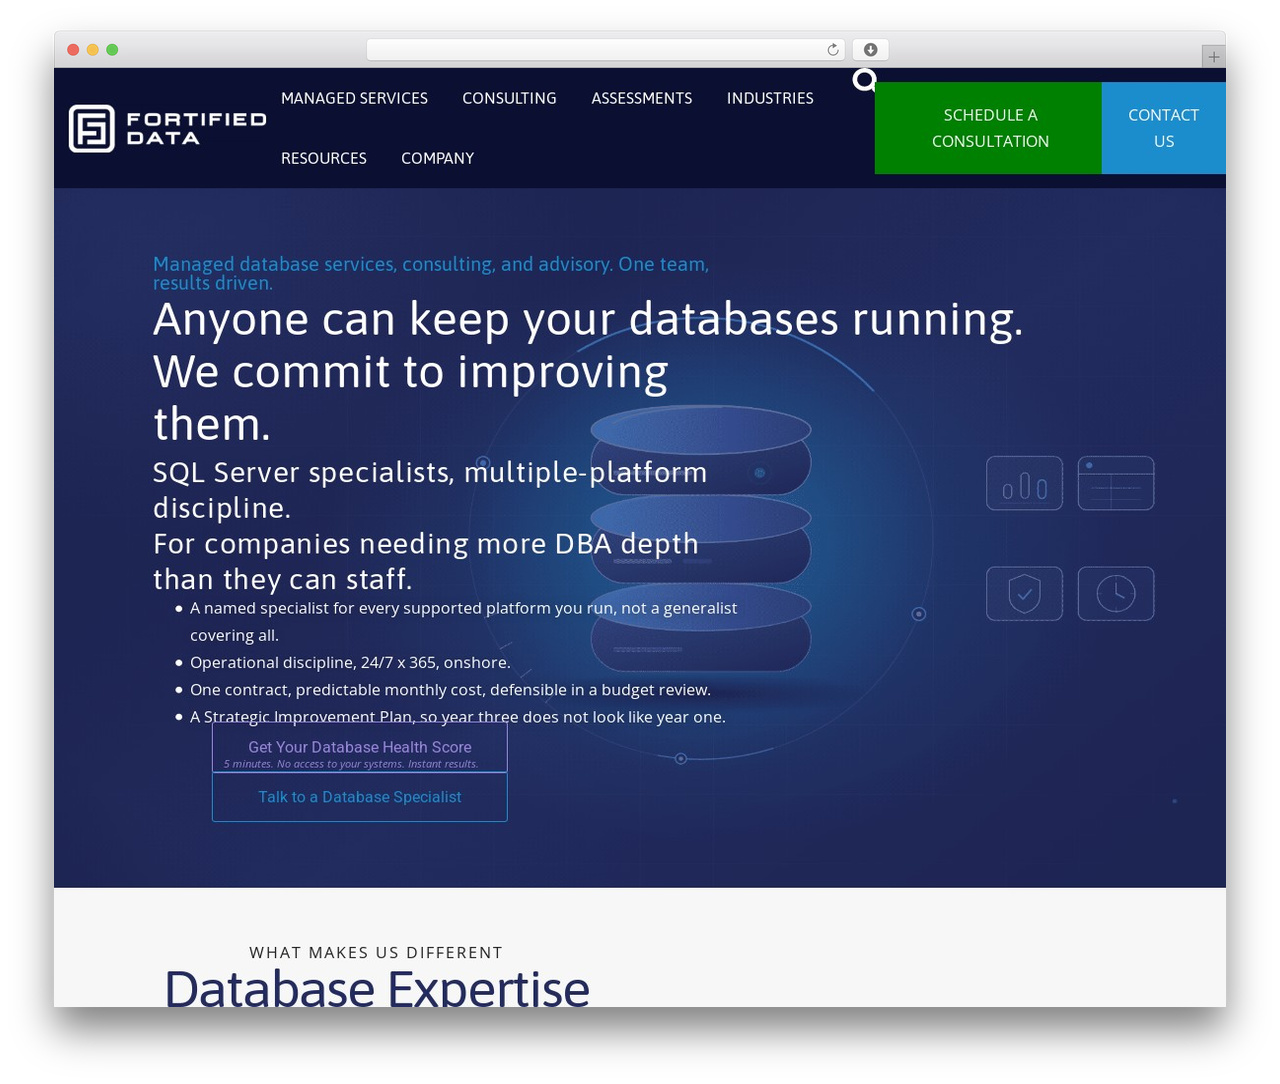The width and height of the screenshot is (1280, 1084).
Task: Click 'Operational discipline, 24/7 x 365, onshore.' bullet
Action: tap(350, 662)
